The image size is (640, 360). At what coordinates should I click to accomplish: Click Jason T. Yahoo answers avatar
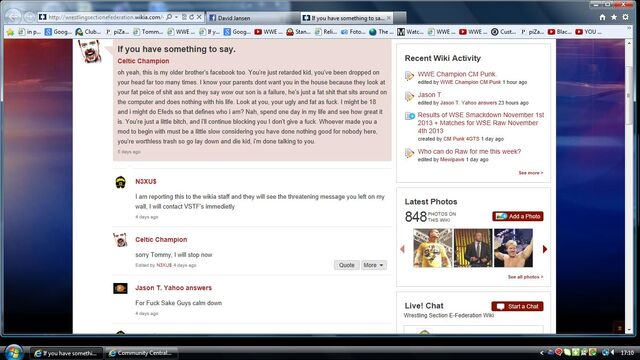tap(120, 289)
